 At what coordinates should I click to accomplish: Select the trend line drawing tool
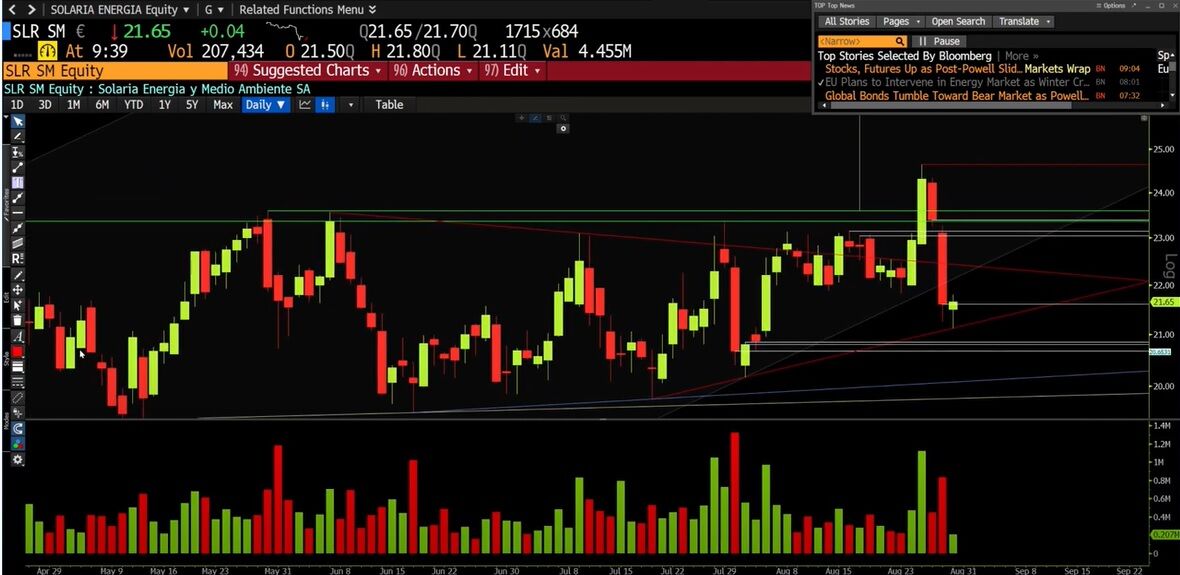(x=17, y=167)
